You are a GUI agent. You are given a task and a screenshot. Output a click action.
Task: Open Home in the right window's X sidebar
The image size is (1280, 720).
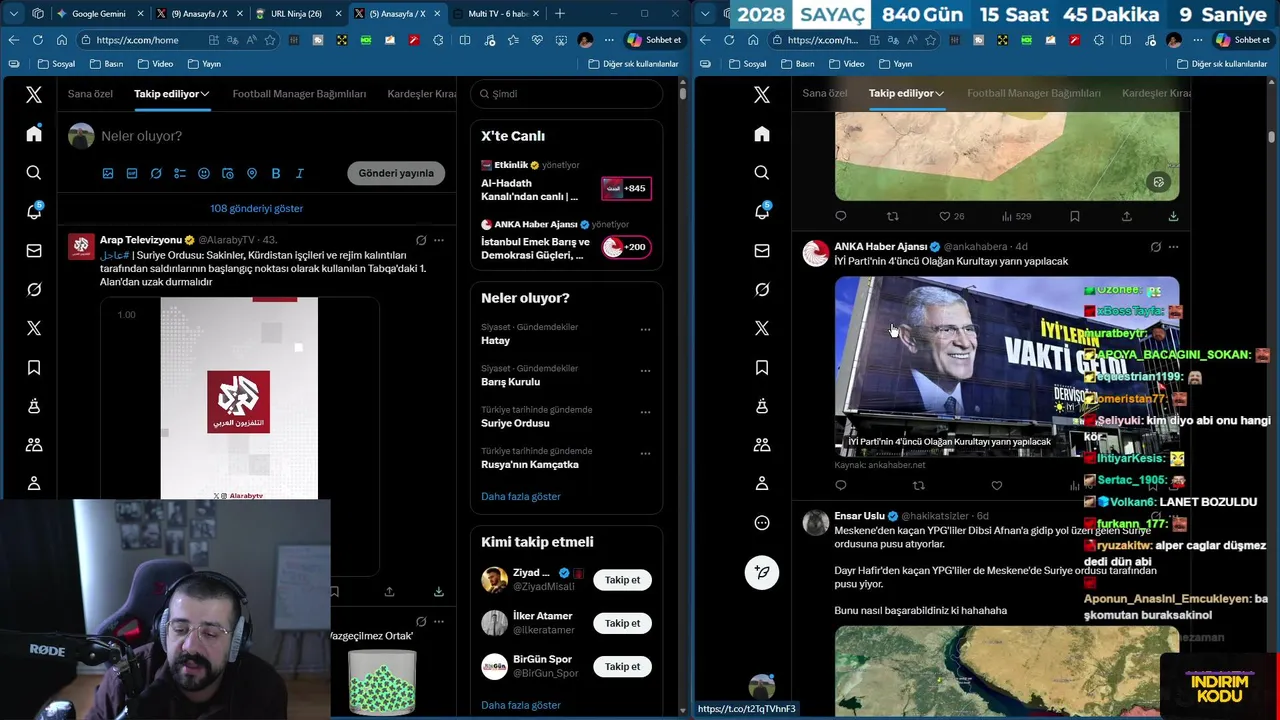click(762, 134)
